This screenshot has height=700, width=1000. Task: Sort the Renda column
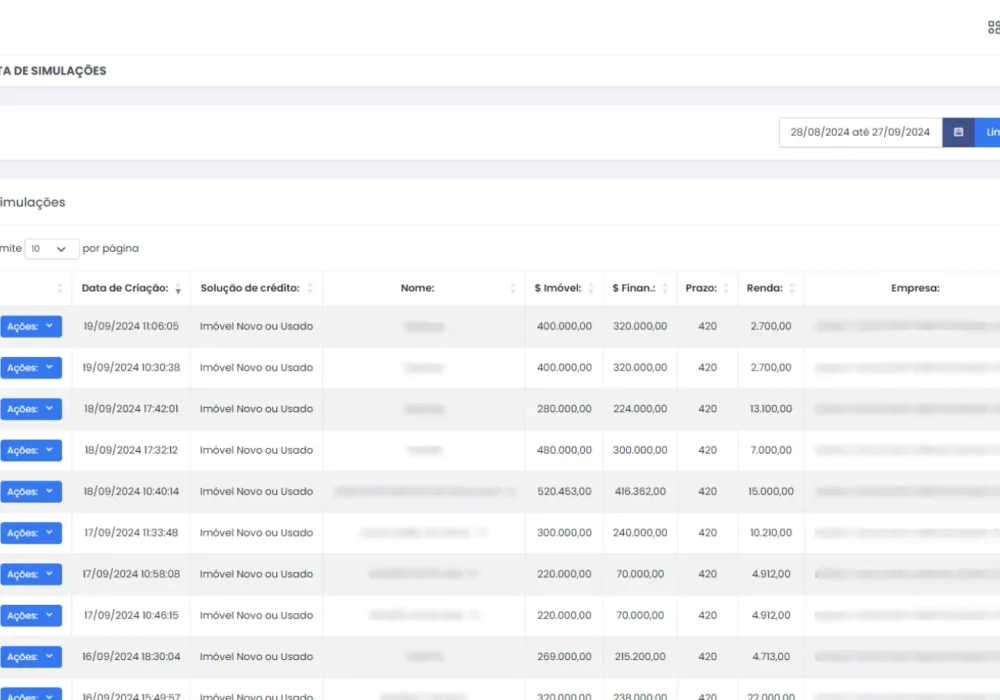(792, 288)
